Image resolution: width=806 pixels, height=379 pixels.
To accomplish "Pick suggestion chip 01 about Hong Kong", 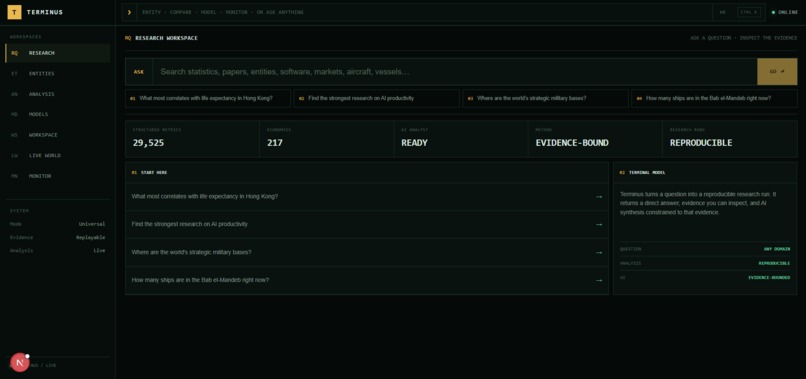I will click(x=208, y=98).
